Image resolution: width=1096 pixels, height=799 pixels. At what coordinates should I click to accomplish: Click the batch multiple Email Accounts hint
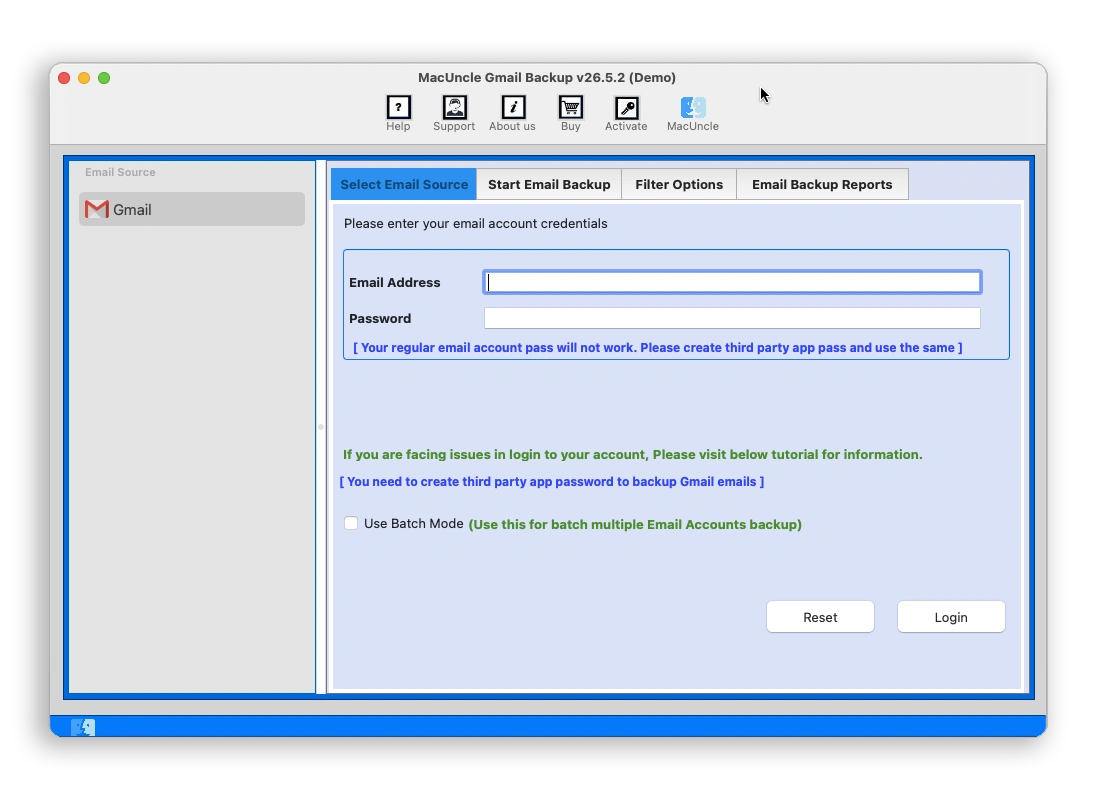click(635, 524)
